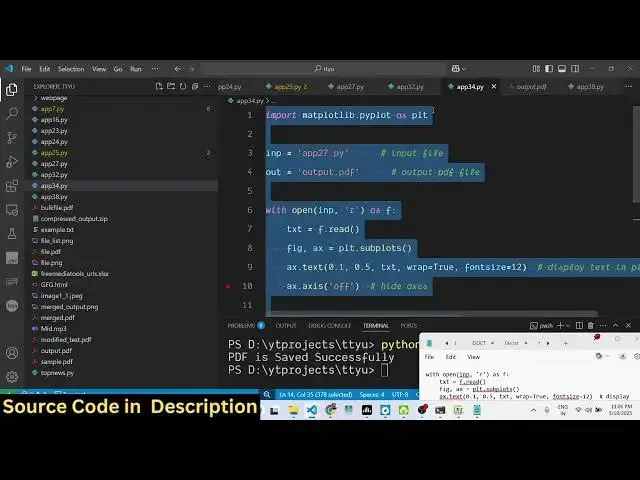Kill terminal with the trash icon
The image size is (640, 480).
point(591,325)
